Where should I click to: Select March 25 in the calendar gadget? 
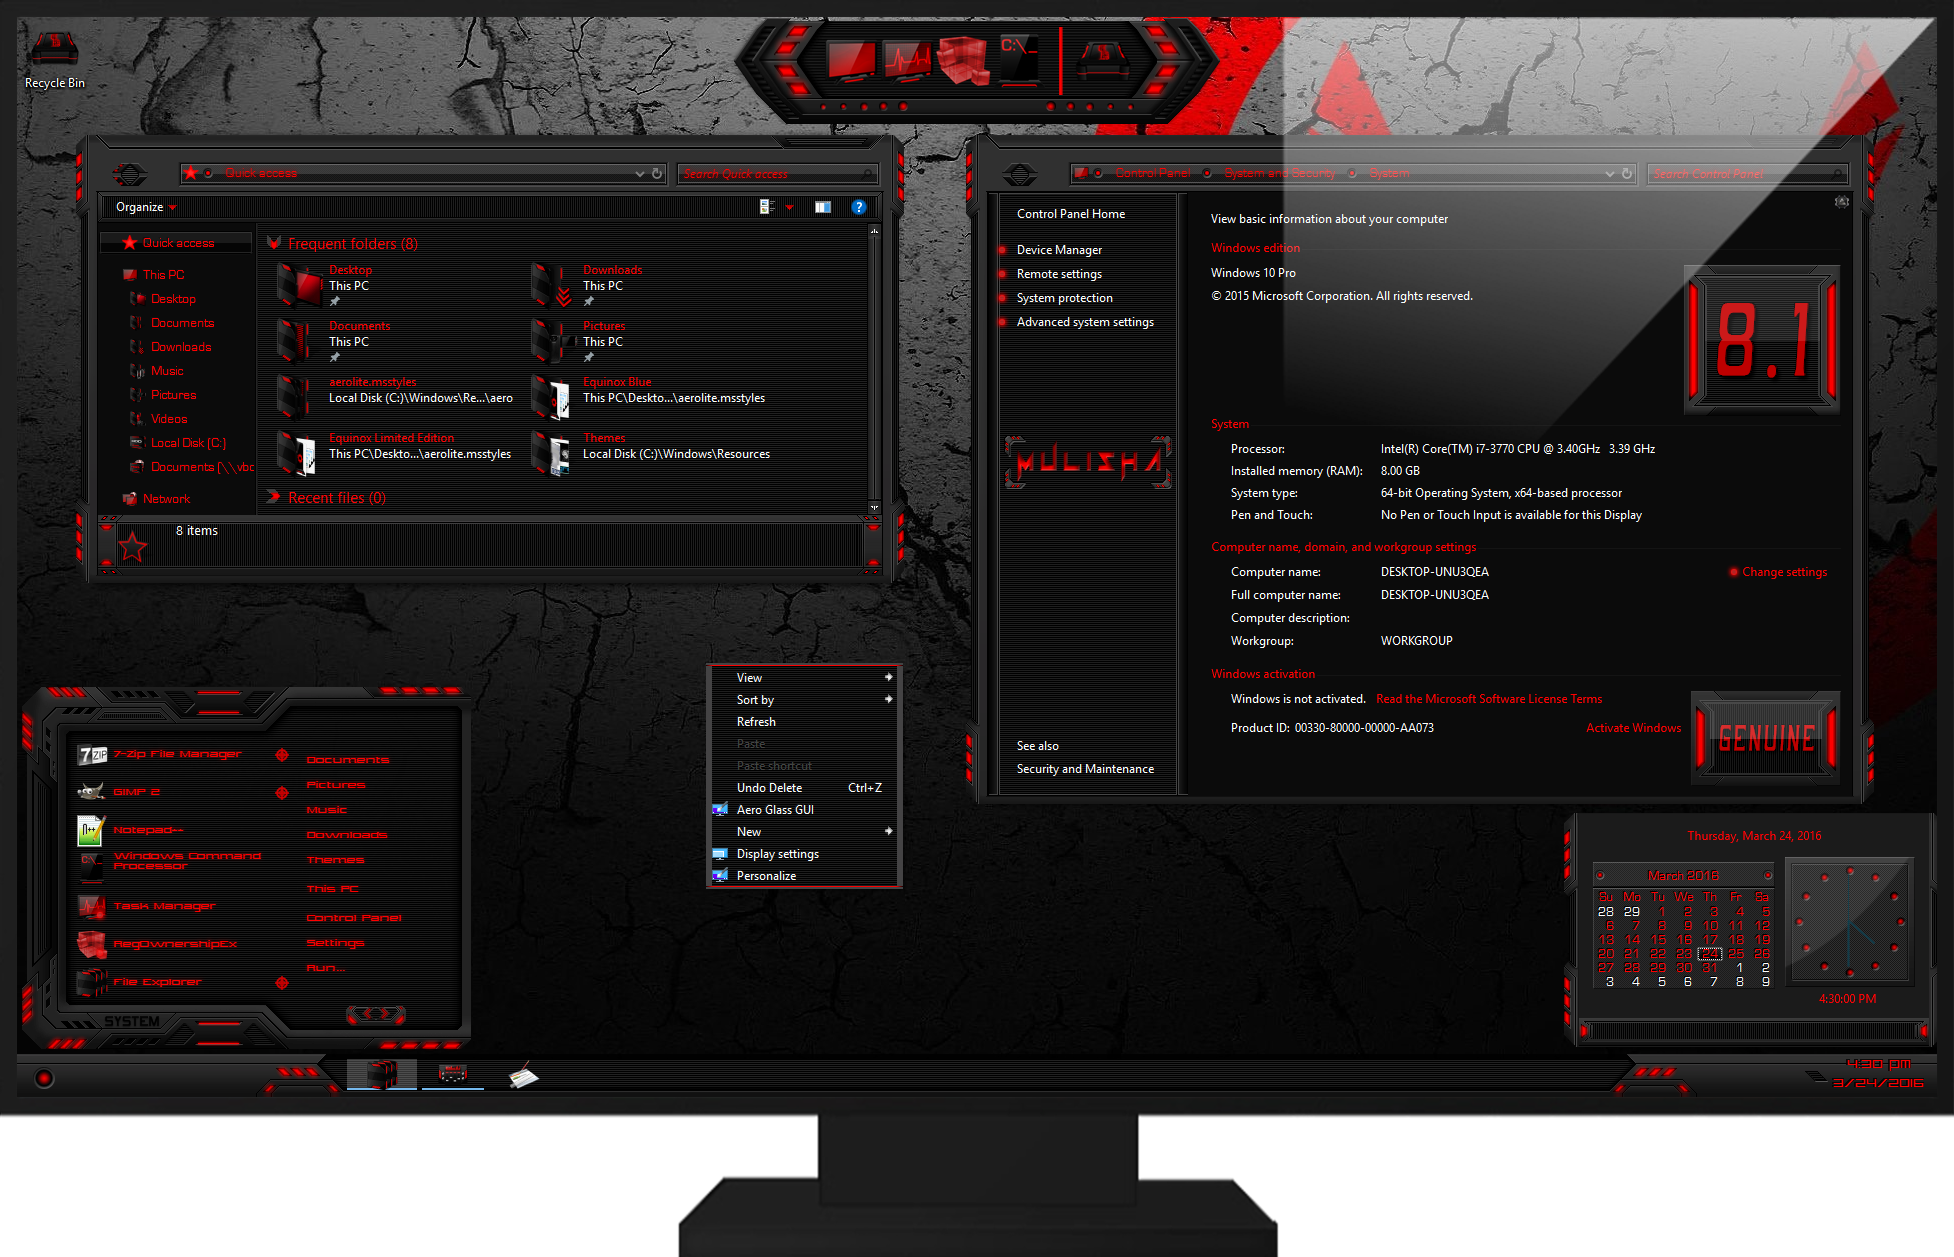pos(1736,954)
